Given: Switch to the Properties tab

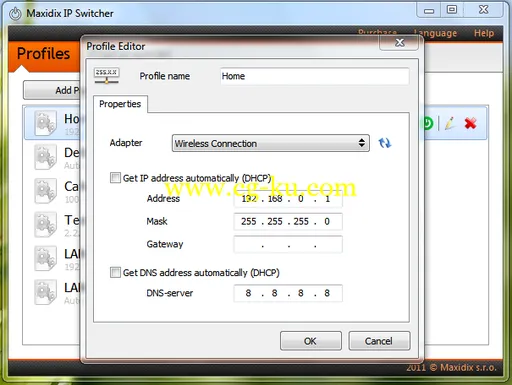Looking at the screenshot, I should [x=120, y=104].
